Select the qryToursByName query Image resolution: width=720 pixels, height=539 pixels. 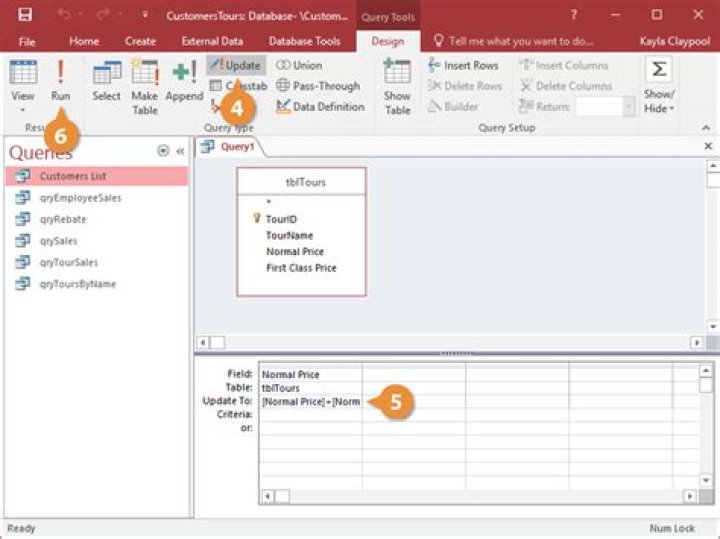(97, 284)
